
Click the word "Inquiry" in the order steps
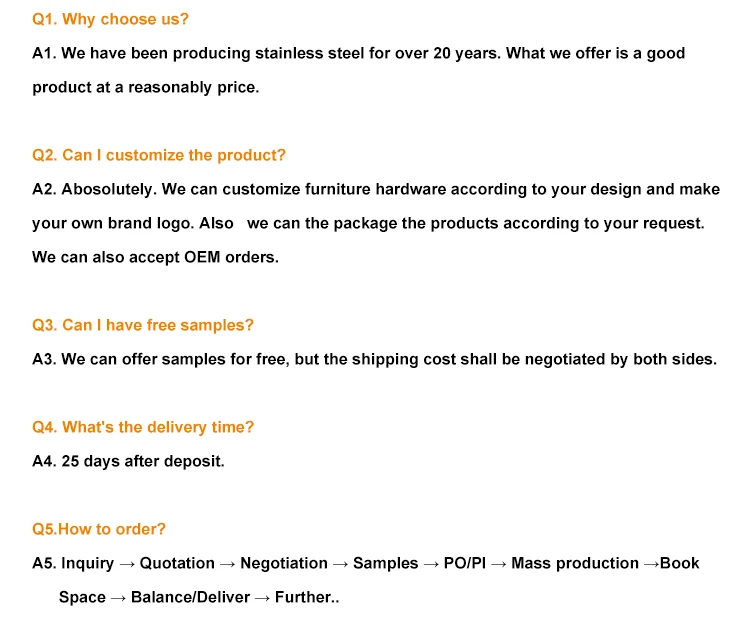88,563
